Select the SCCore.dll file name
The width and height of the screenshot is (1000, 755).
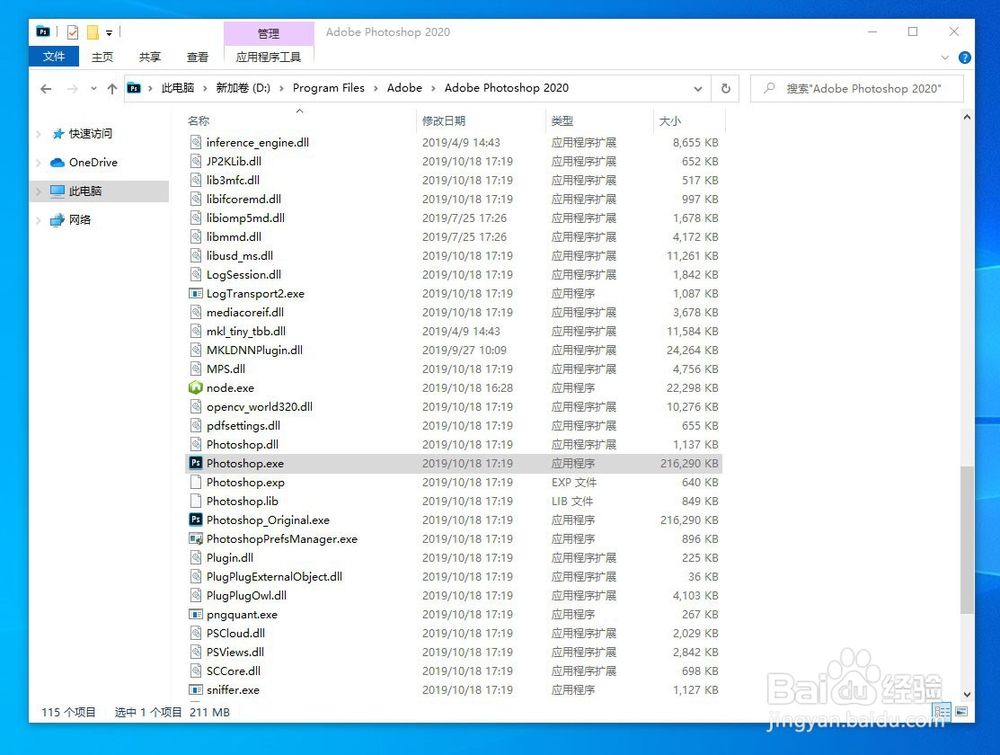point(233,671)
